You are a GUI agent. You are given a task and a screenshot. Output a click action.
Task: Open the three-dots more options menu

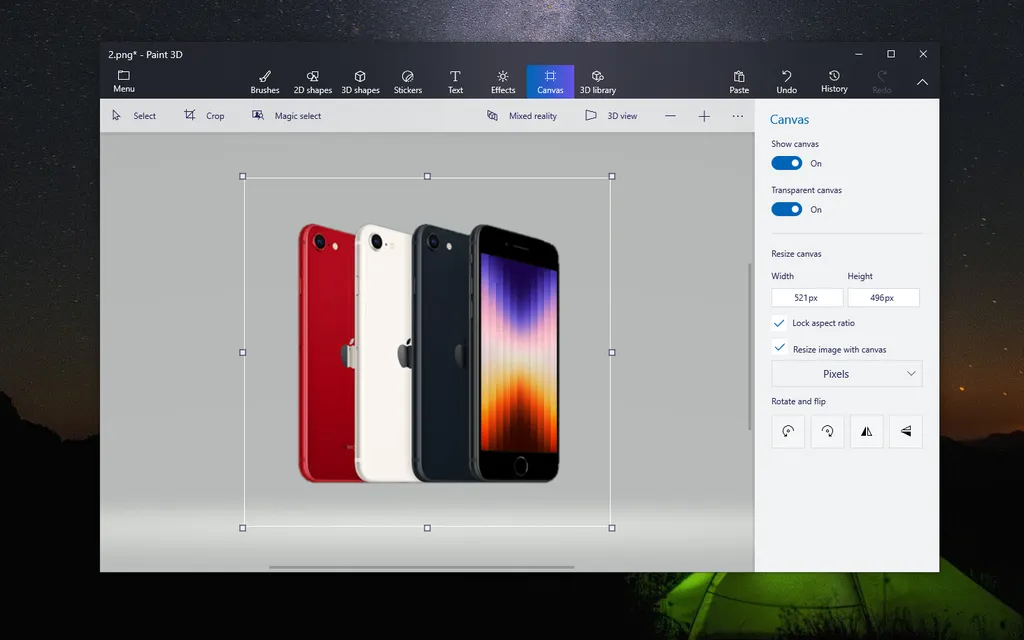(738, 116)
